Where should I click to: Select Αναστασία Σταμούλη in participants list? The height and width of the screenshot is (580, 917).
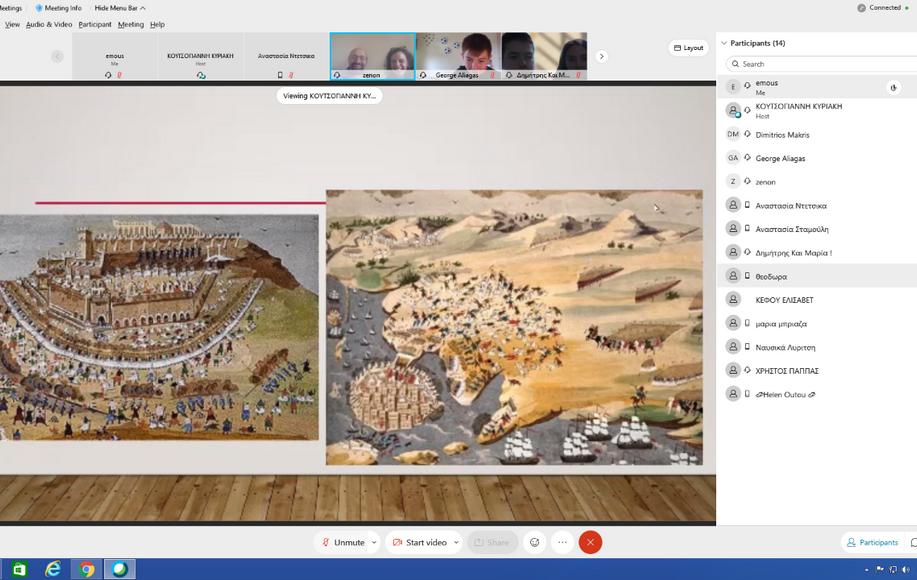(x=816, y=229)
